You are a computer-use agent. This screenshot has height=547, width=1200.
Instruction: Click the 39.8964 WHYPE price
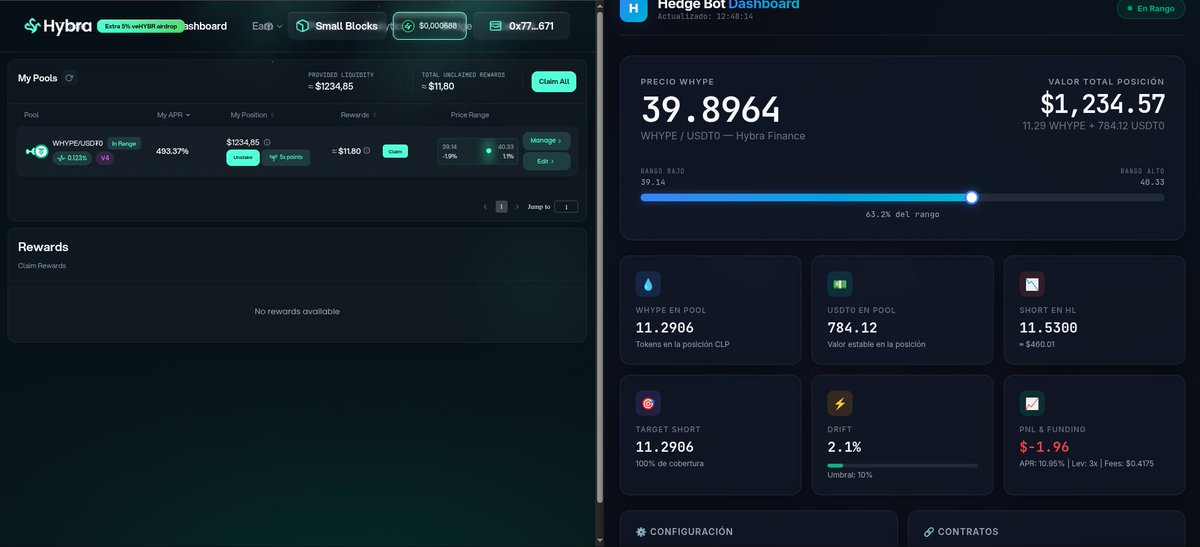coord(710,110)
